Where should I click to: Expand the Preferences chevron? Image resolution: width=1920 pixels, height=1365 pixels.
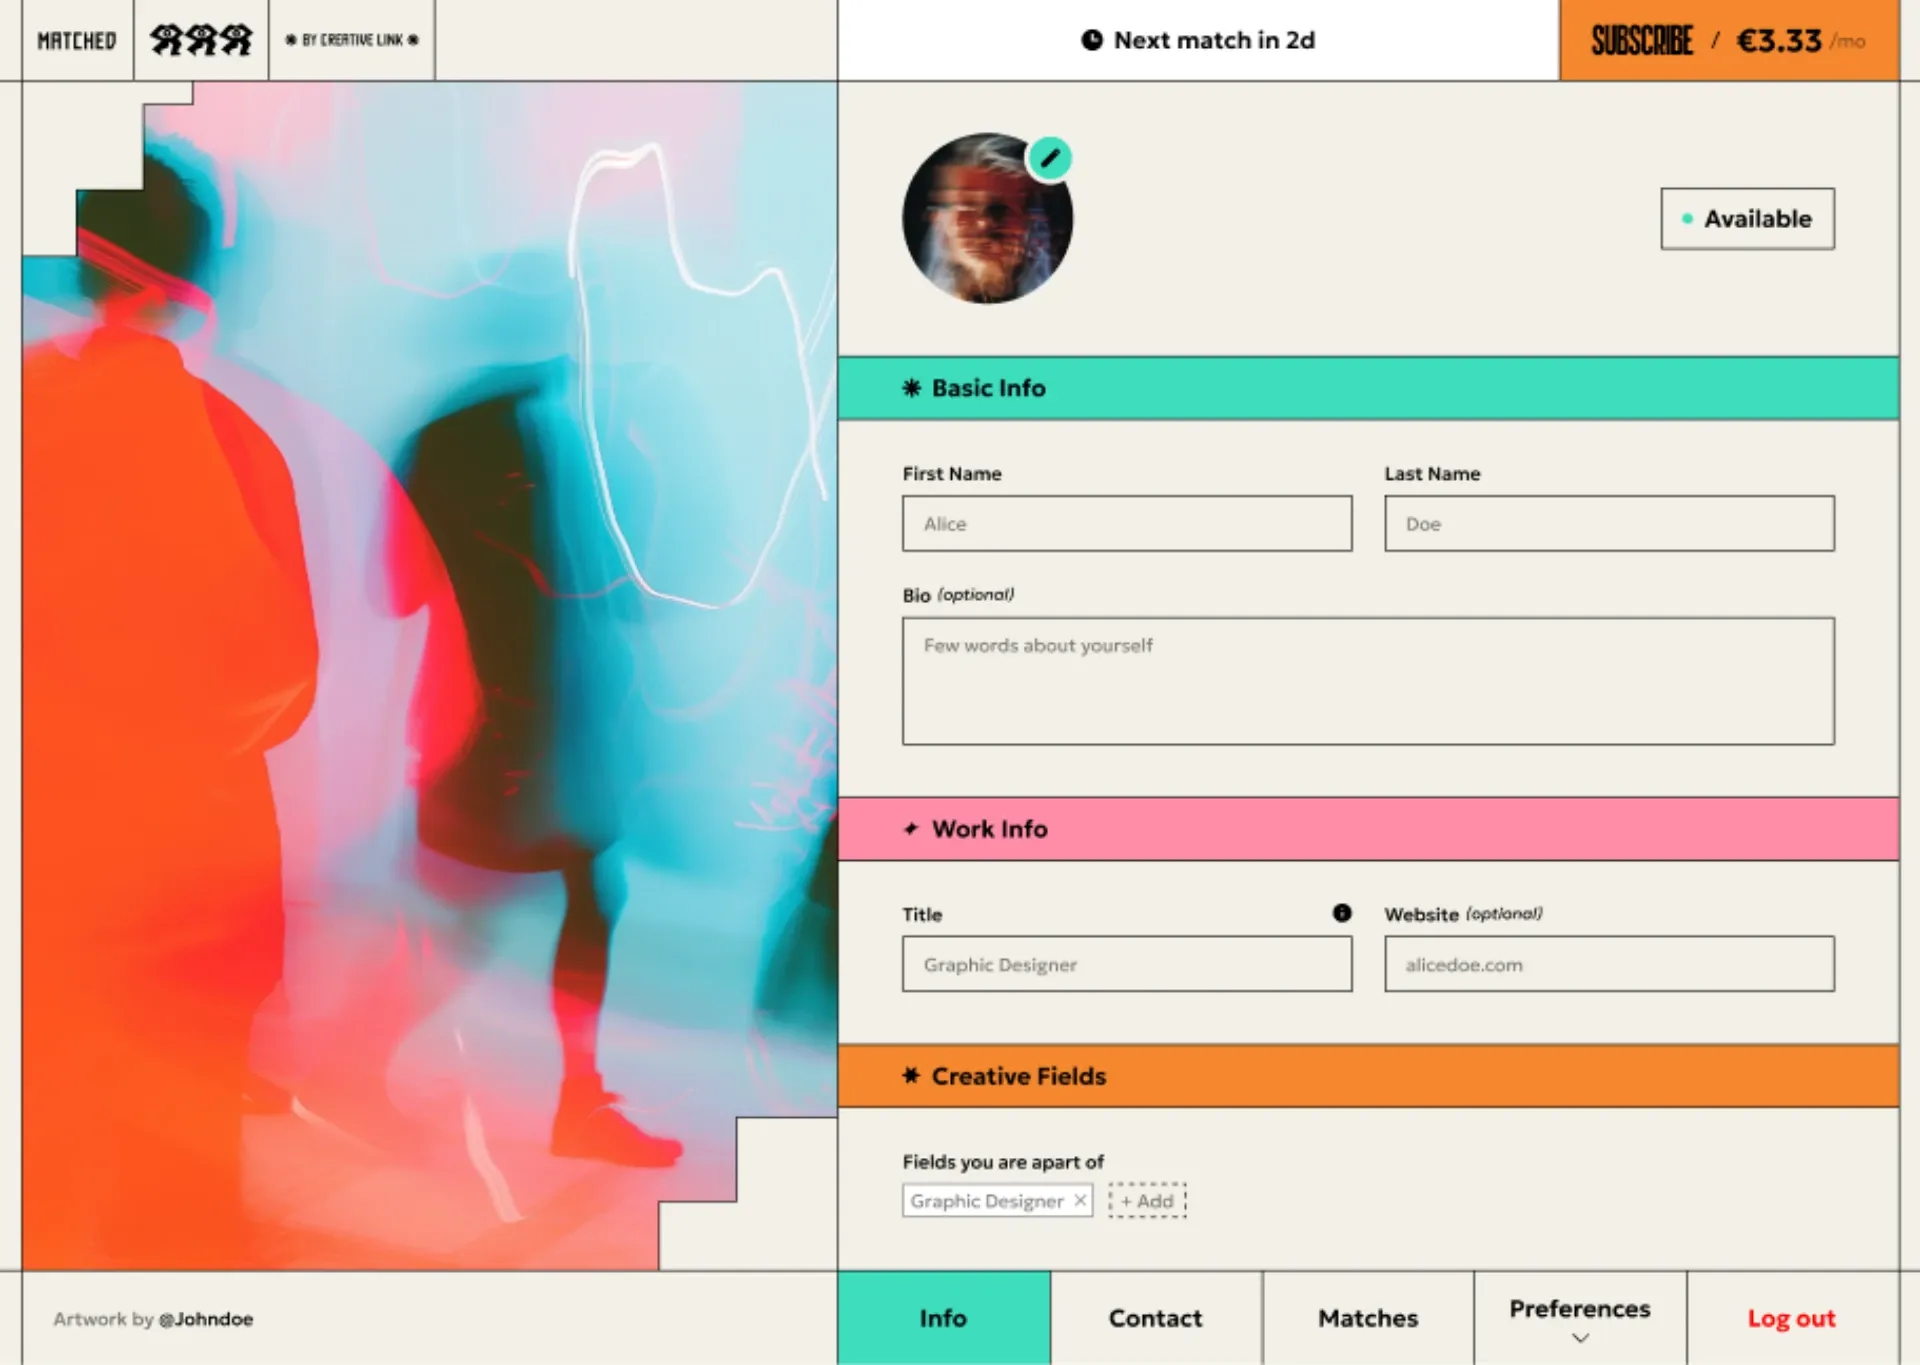(x=1580, y=1337)
